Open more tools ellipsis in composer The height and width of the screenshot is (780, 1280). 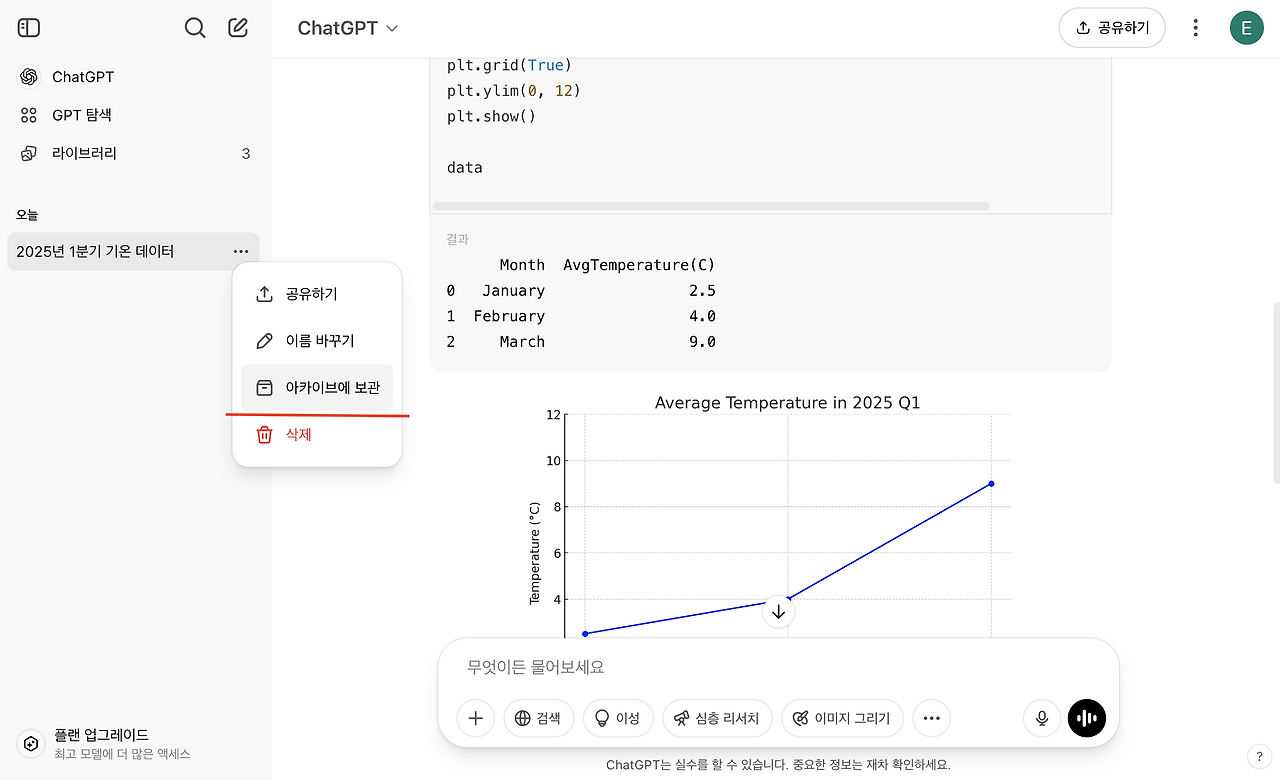[x=932, y=718]
